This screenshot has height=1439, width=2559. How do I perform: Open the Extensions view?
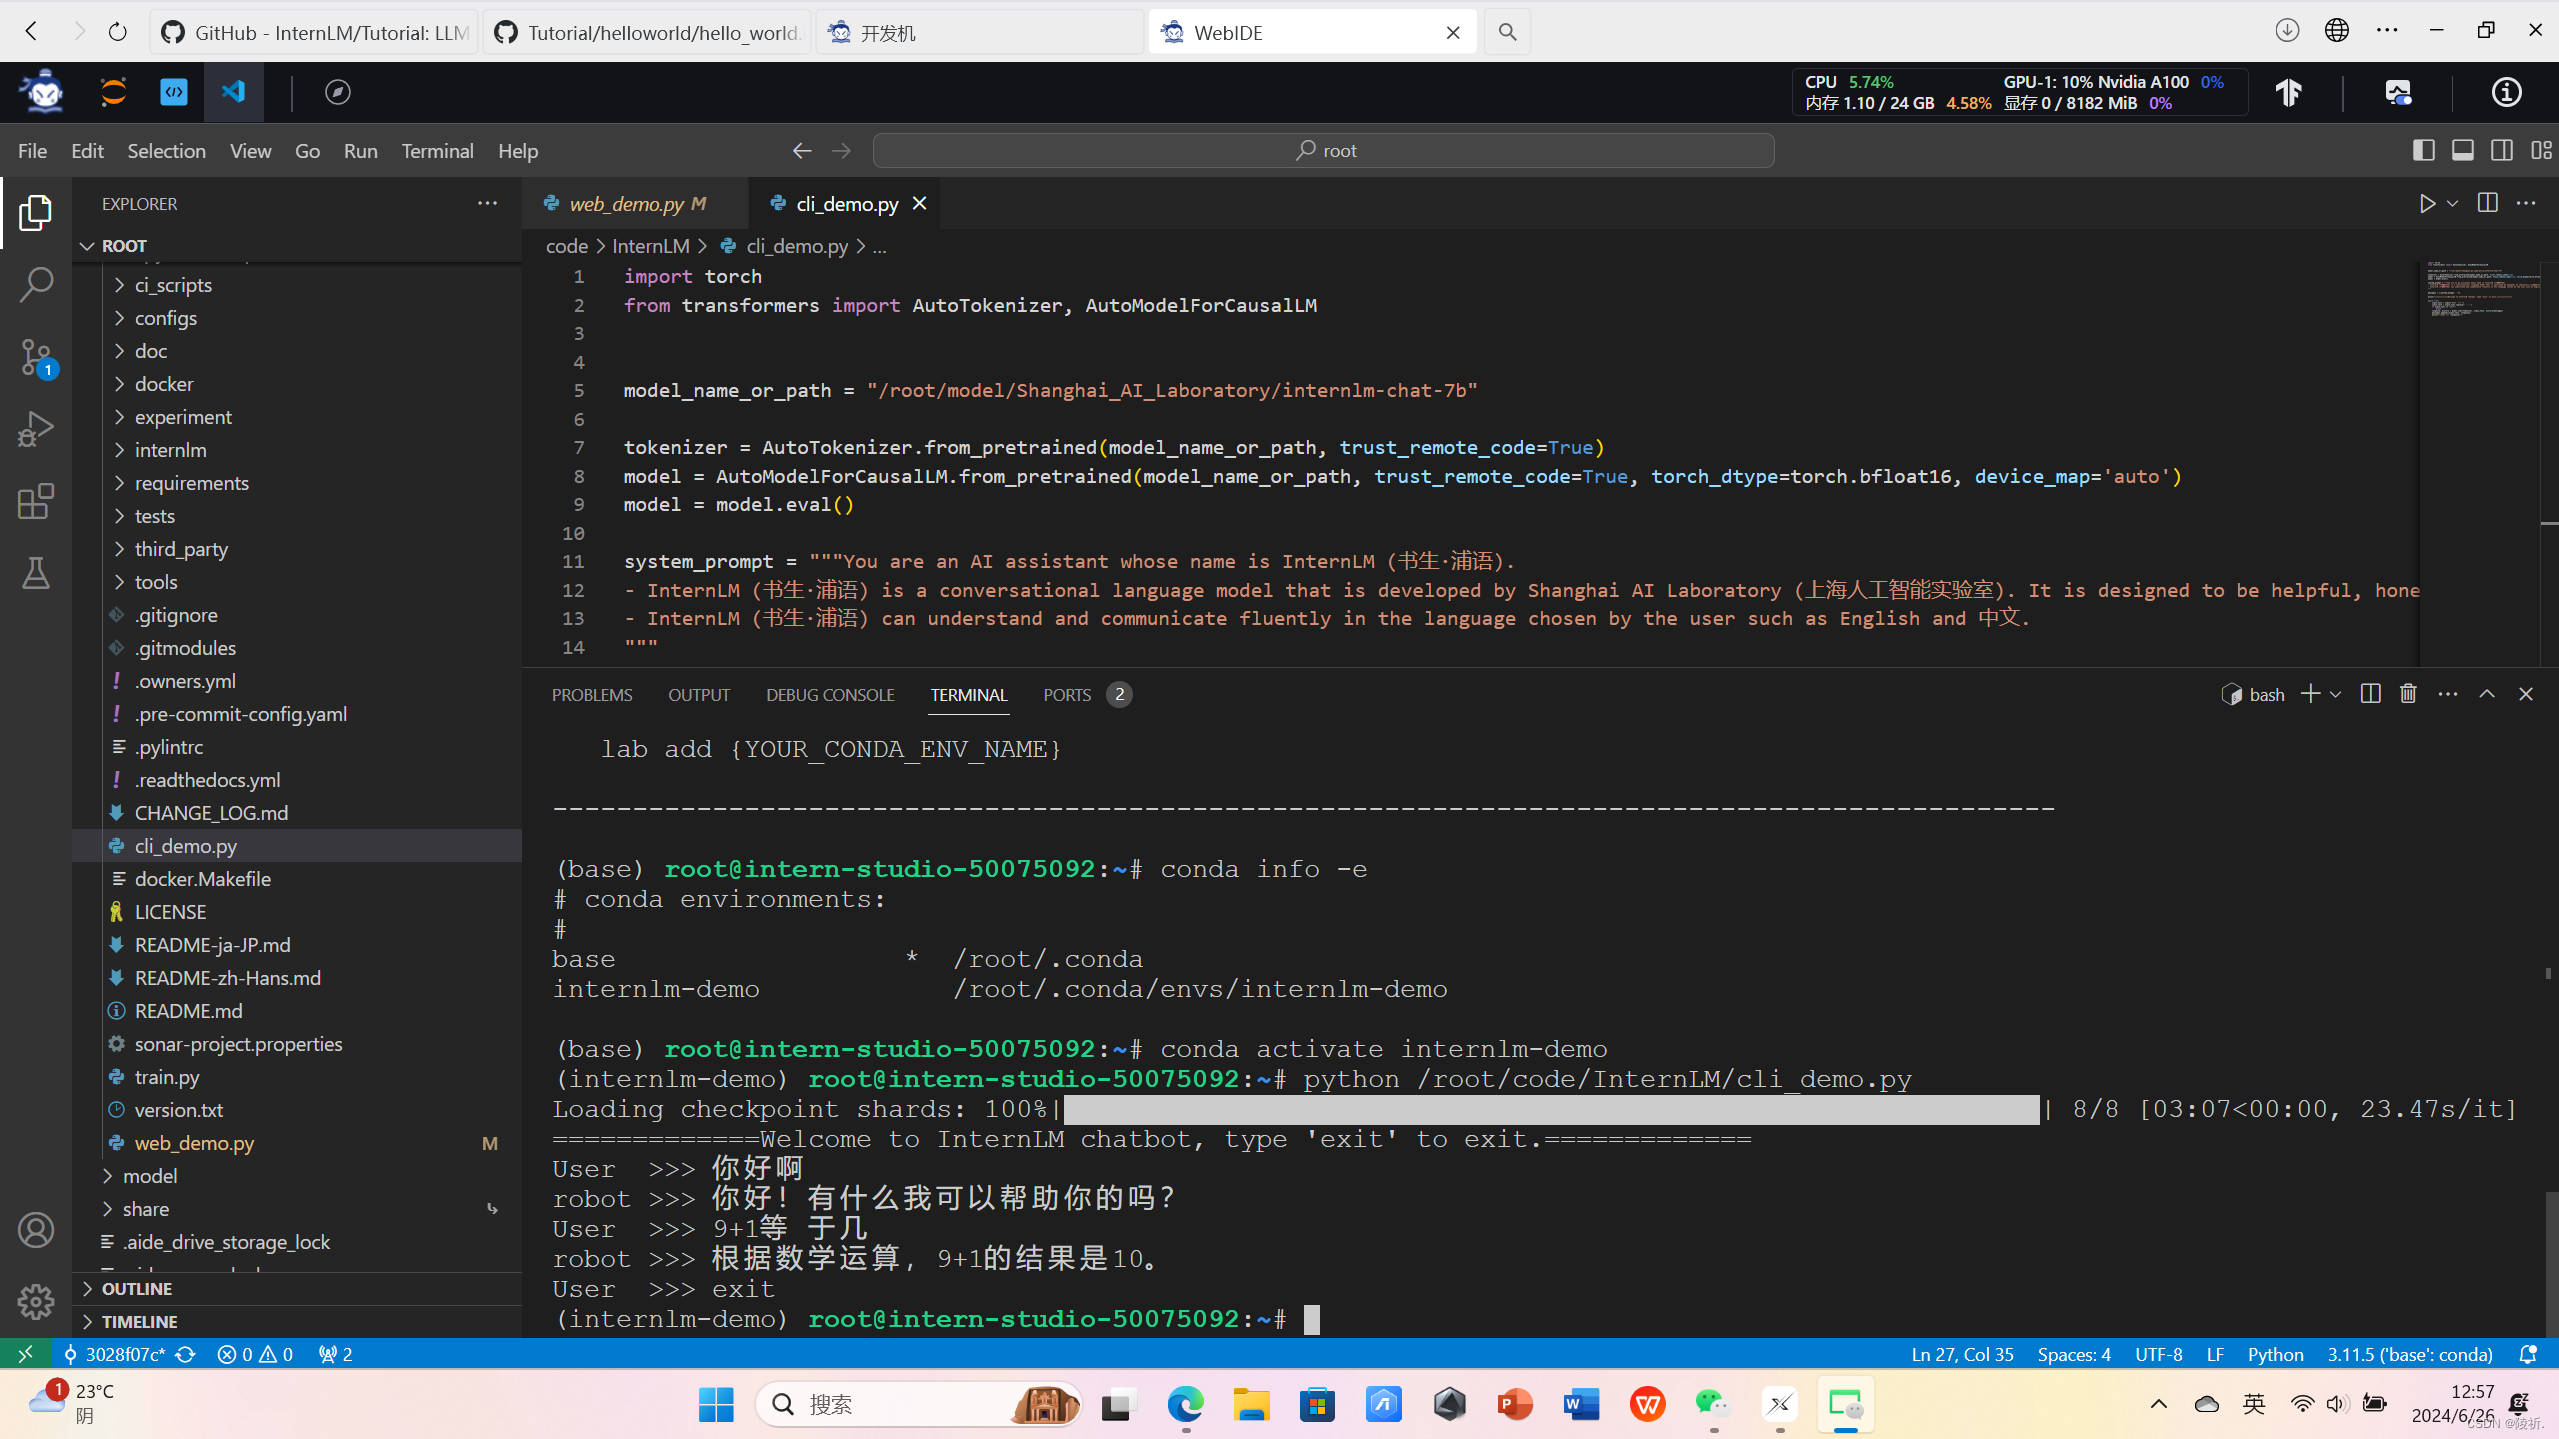pyautogui.click(x=36, y=502)
